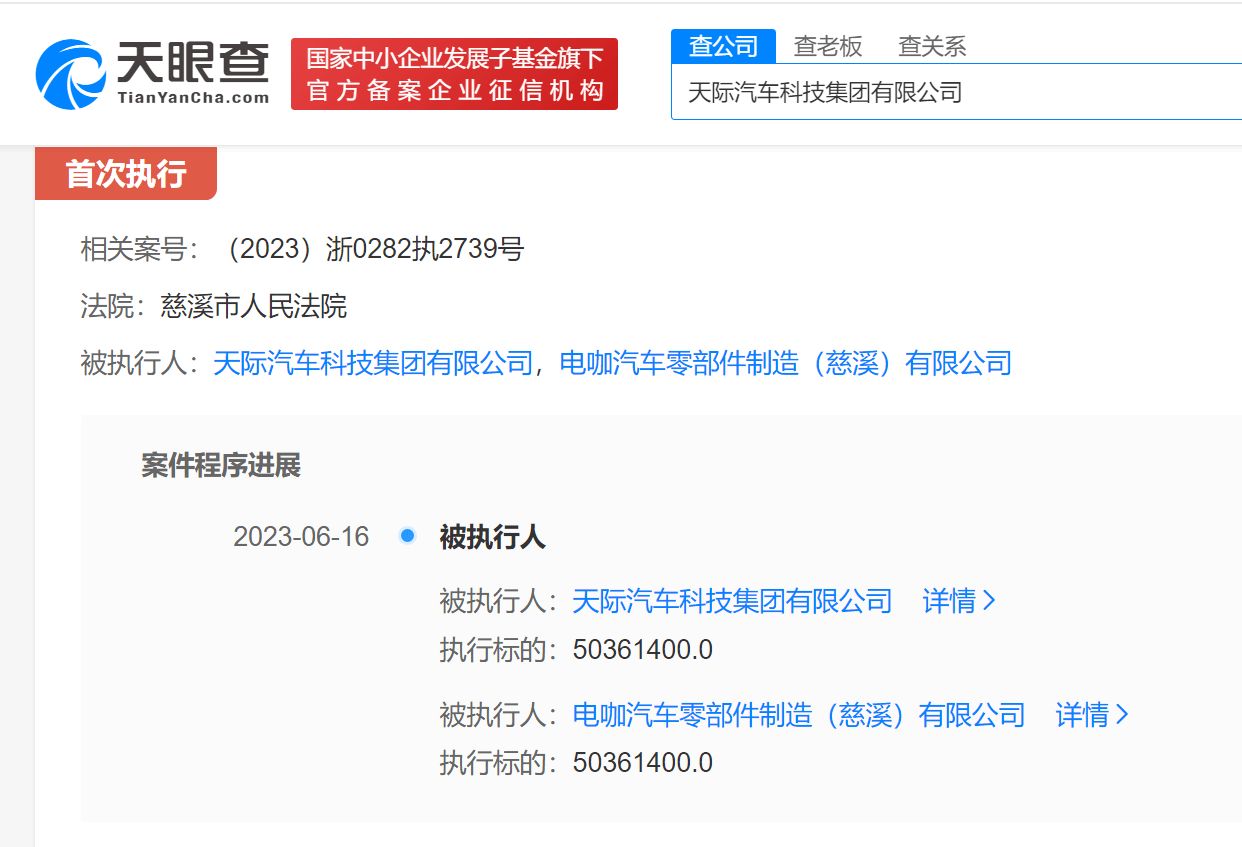1242x847 pixels.
Task: Open the red official credit agency banner
Action: [x=454, y=74]
